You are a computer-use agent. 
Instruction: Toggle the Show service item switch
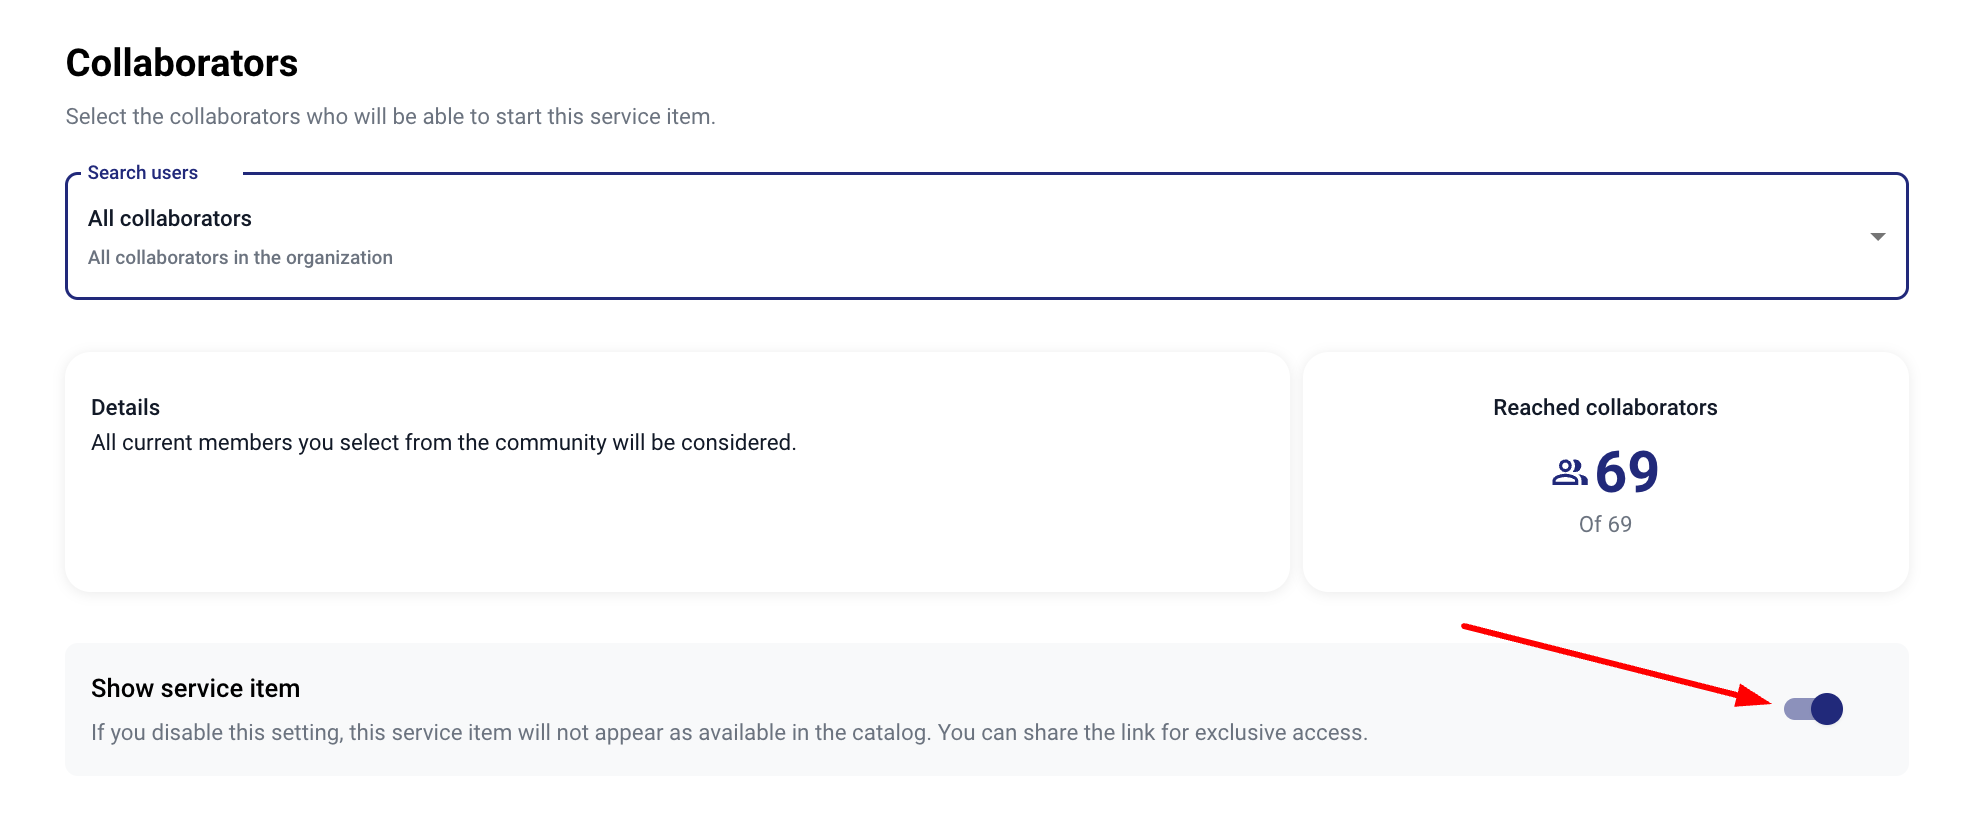pyautogui.click(x=1813, y=709)
